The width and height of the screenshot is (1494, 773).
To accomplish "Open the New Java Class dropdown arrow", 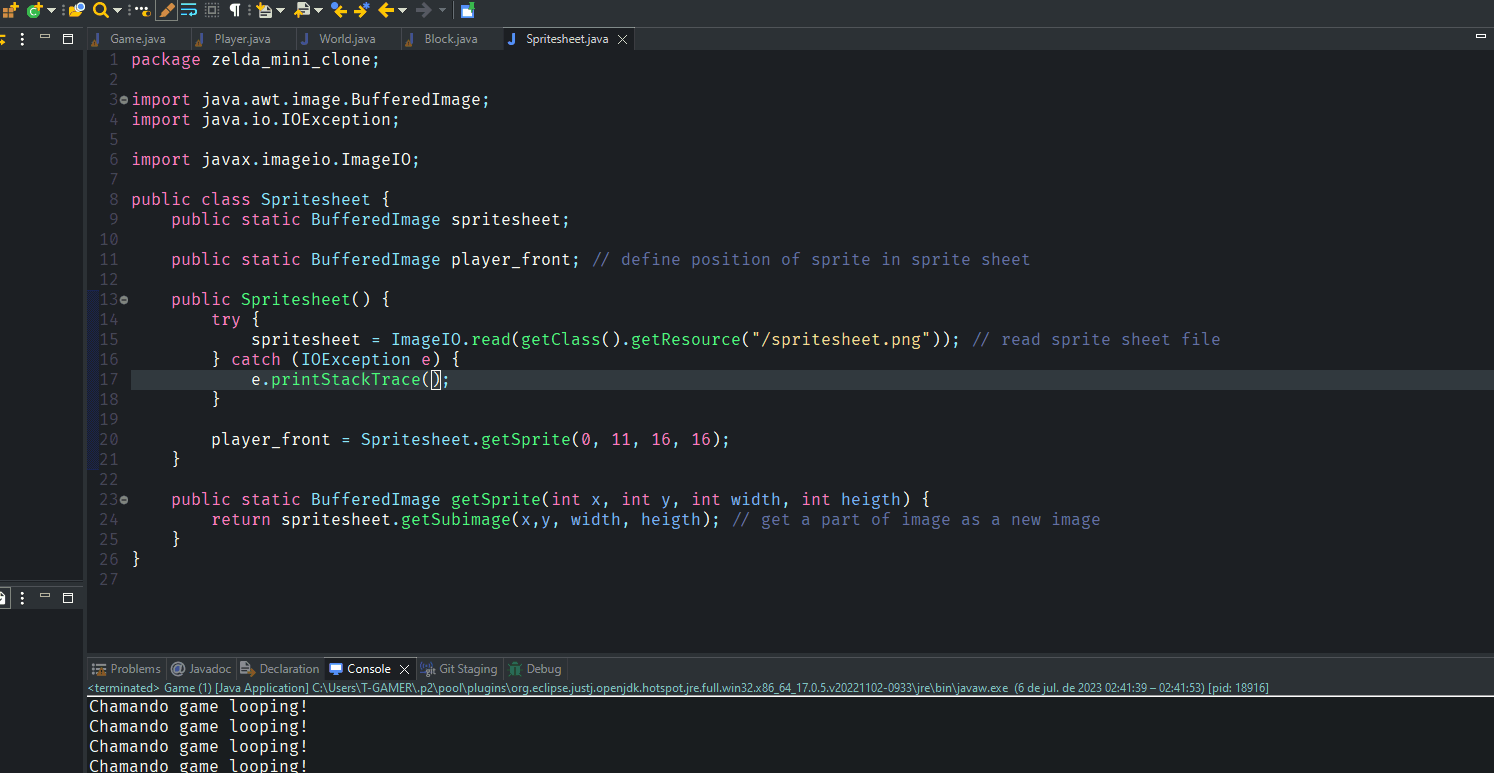I will (x=51, y=10).
